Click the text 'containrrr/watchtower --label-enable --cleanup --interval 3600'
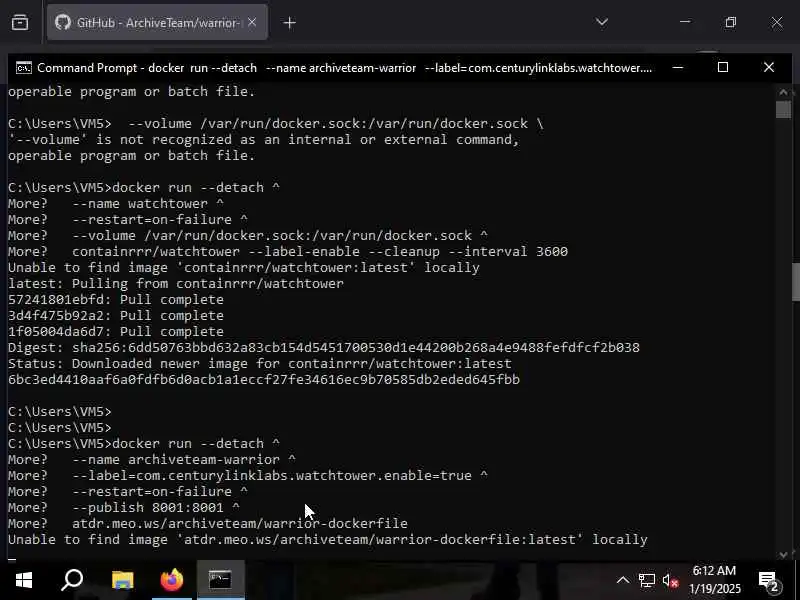800x600 pixels. tap(320, 252)
